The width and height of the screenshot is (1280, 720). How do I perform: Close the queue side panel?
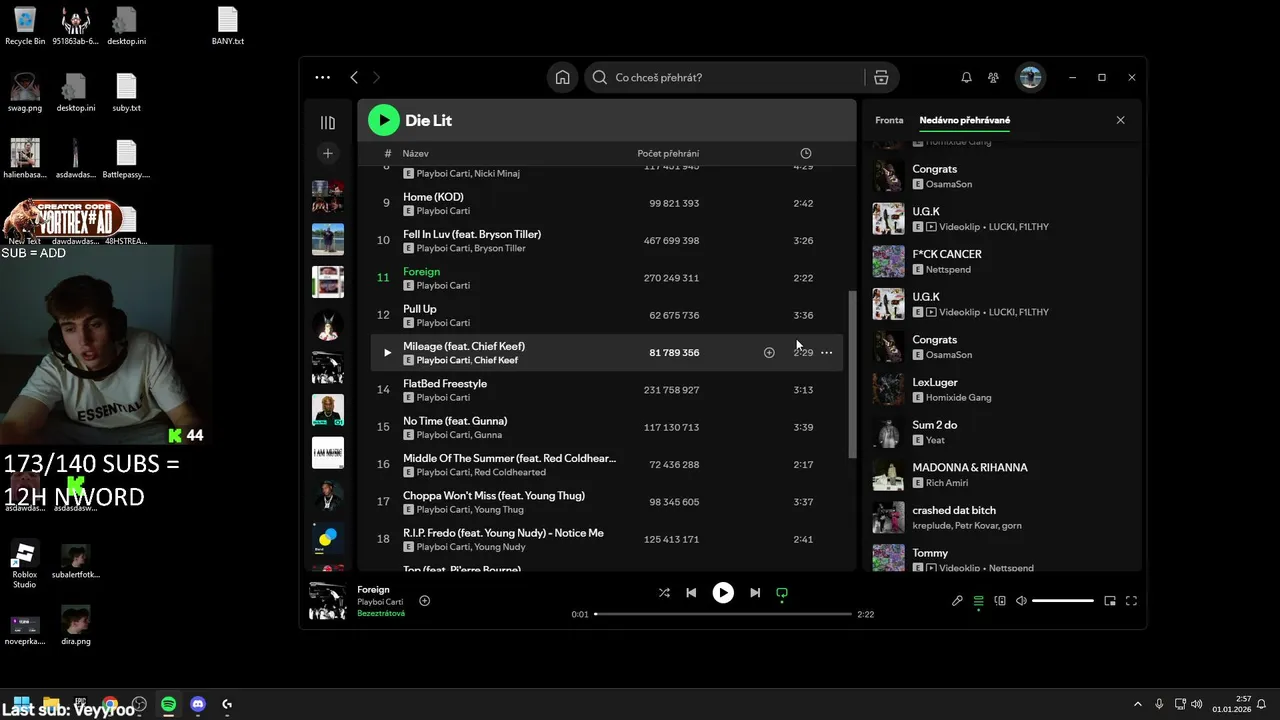[1120, 120]
